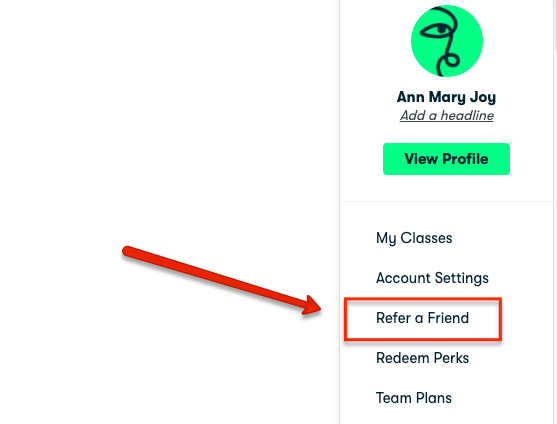The height and width of the screenshot is (424, 557).
Task: Choose Team Plans in the menu
Action: [x=414, y=398]
